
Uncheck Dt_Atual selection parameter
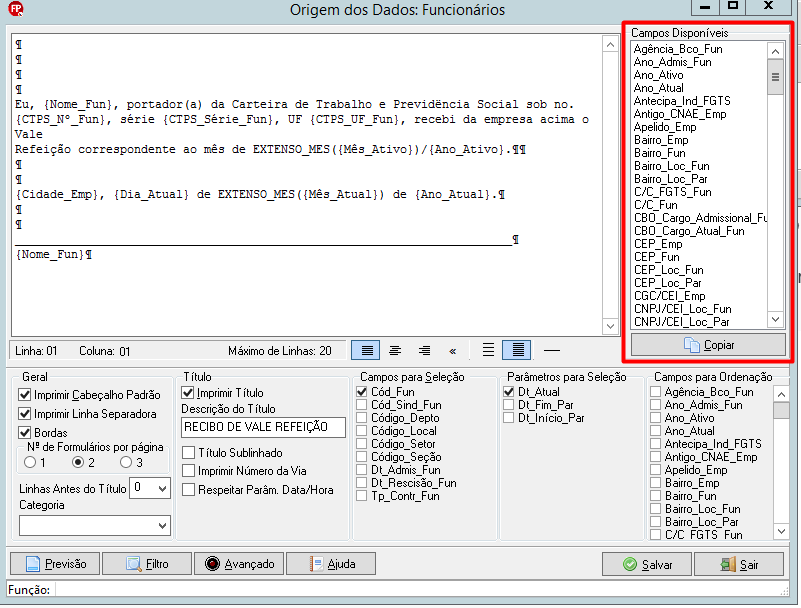pyautogui.click(x=509, y=392)
